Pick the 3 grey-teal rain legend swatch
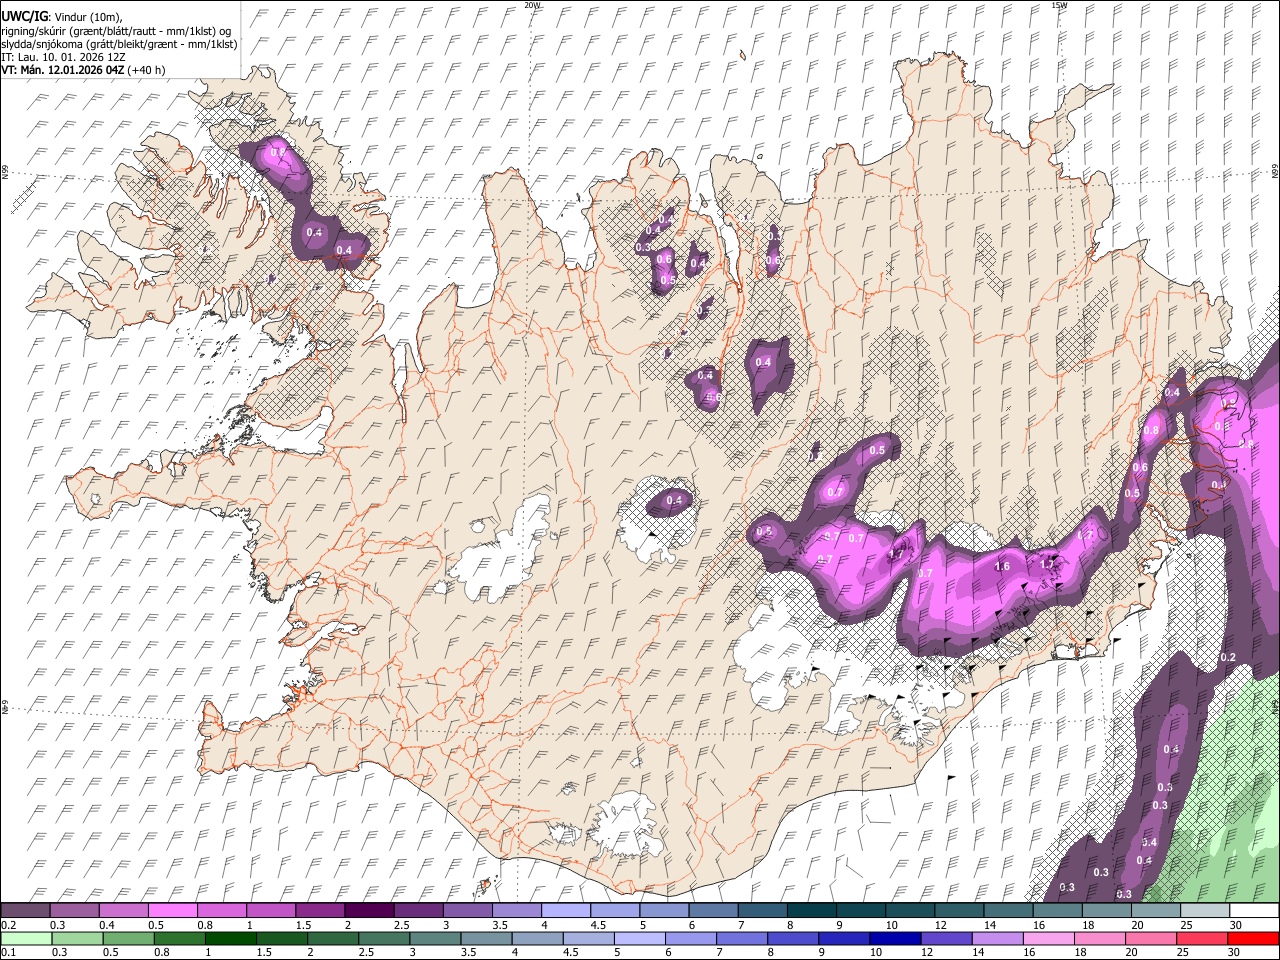The height and width of the screenshot is (960, 1280). (434, 938)
